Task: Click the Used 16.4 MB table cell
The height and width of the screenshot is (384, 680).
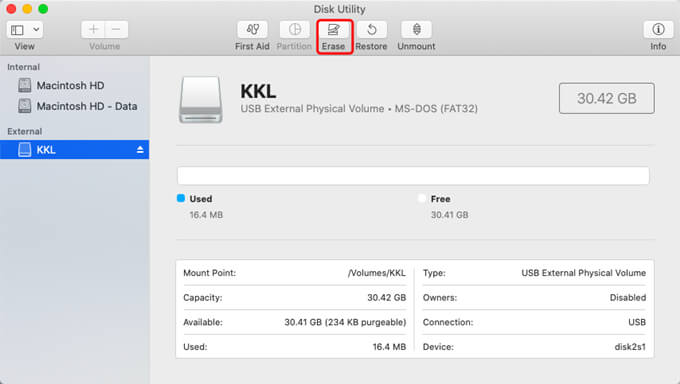Action: pos(389,347)
